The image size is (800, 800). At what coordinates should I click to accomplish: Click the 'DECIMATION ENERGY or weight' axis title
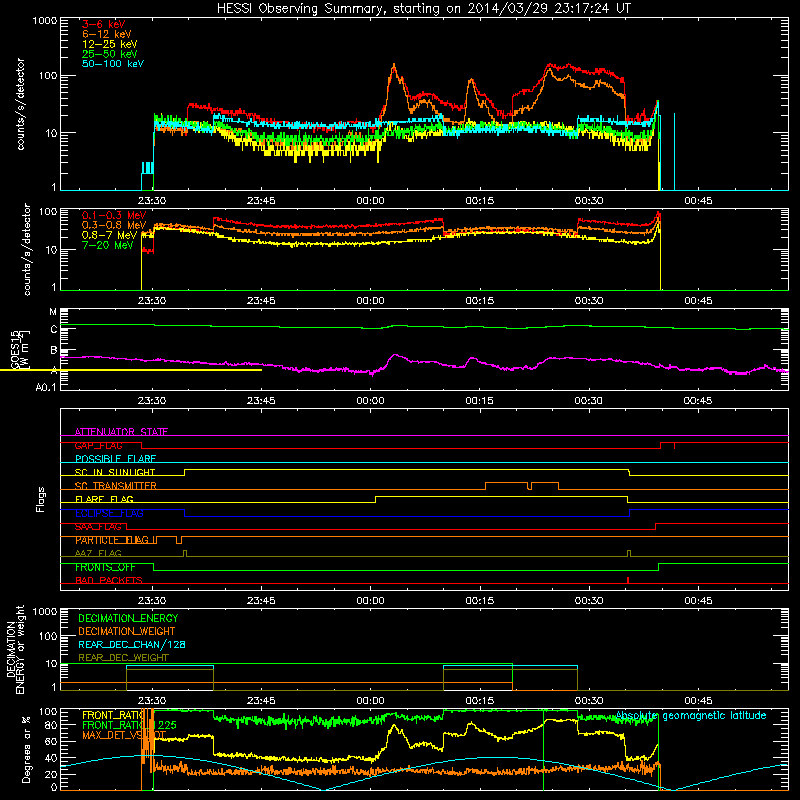15,649
